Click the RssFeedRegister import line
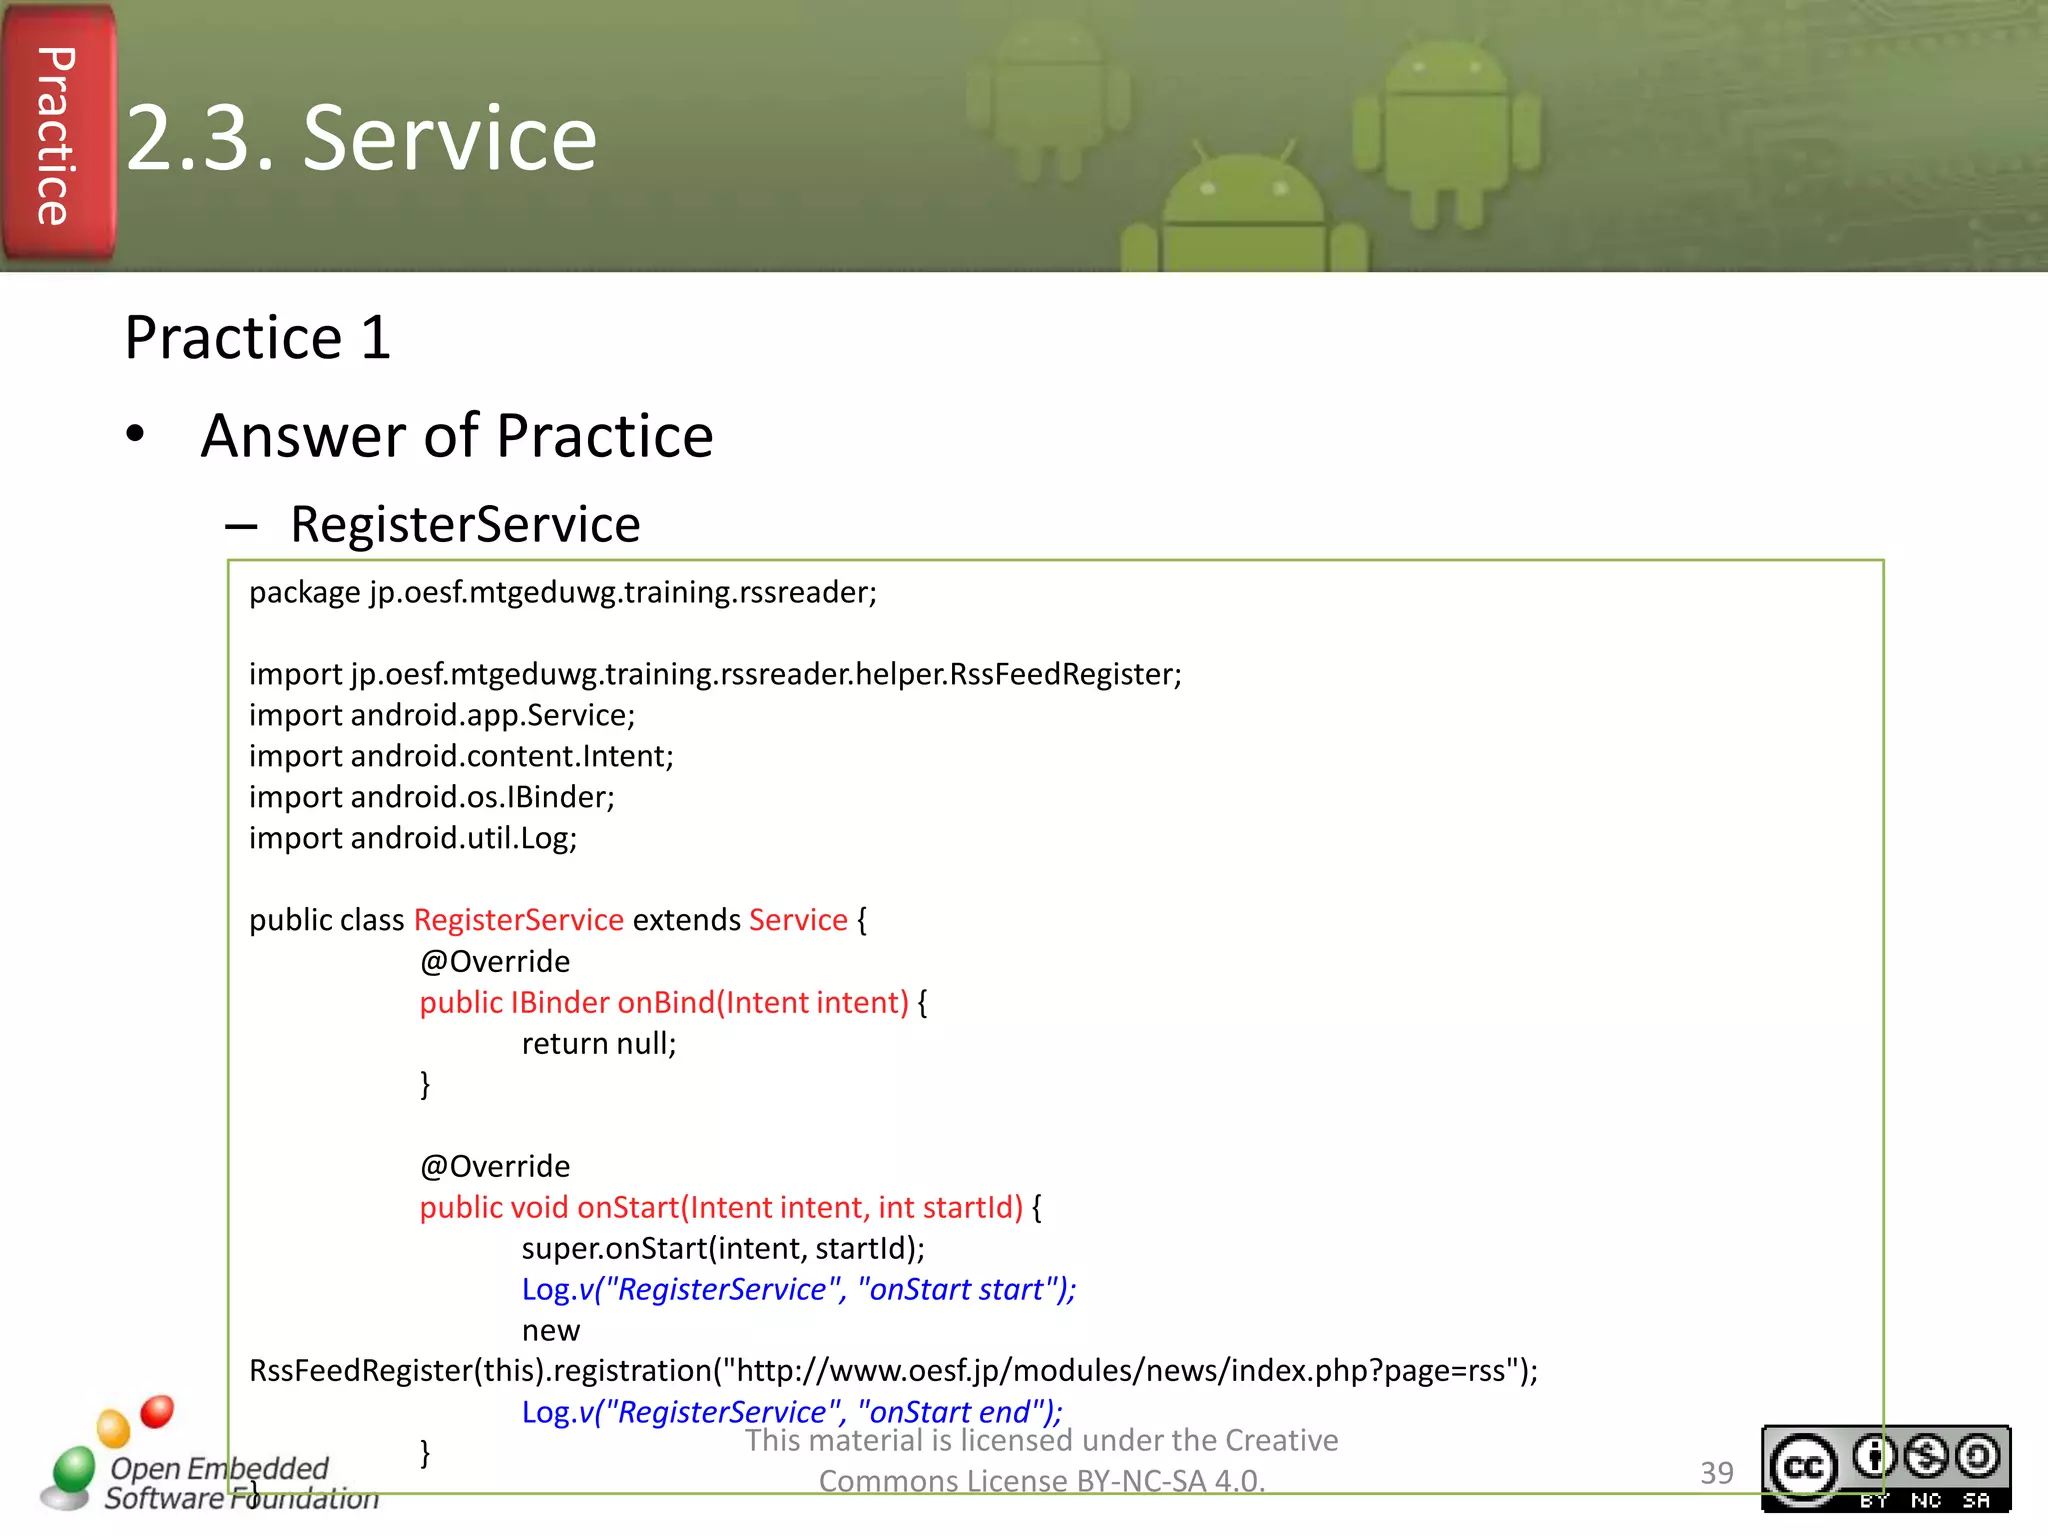The height and width of the screenshot is (1536, 2048). 715,674
